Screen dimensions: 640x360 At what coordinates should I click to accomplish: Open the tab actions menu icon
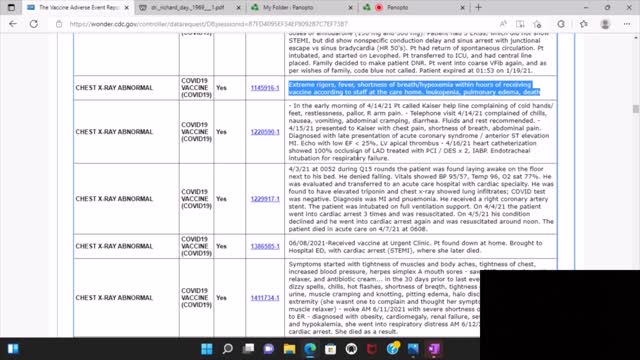[x=11, y=7]
